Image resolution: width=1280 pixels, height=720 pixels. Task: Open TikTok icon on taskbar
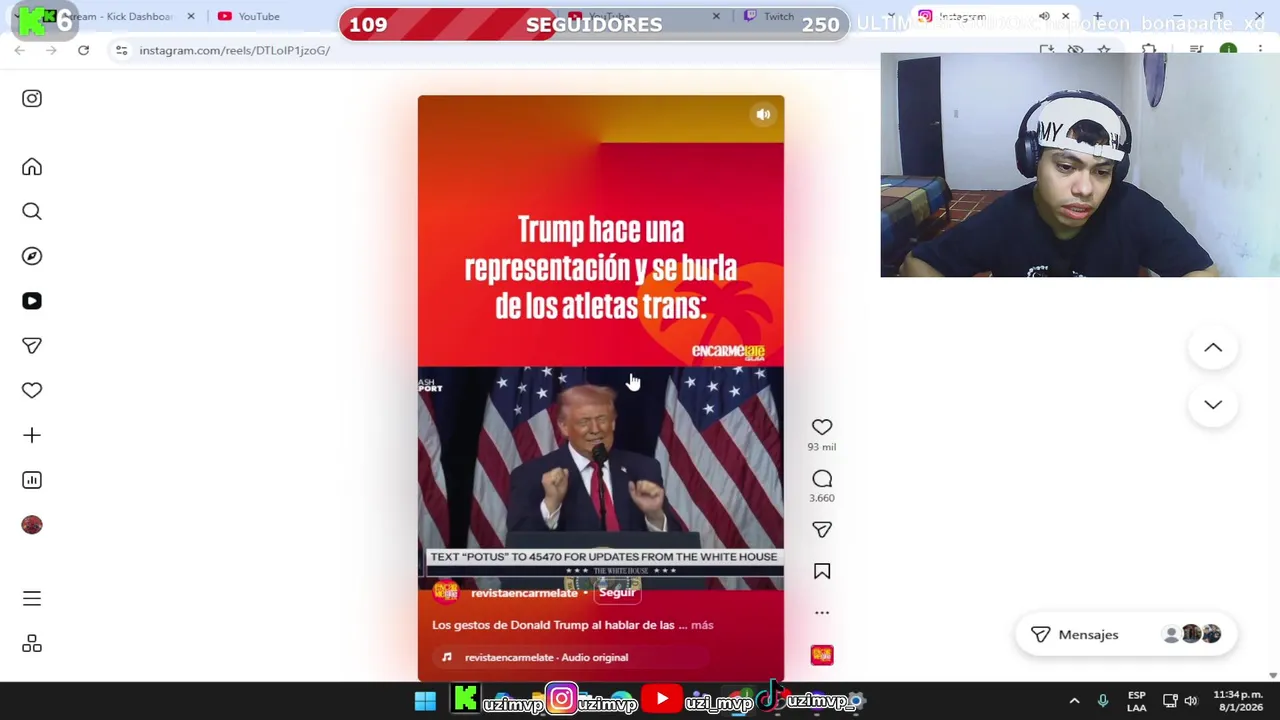tap(770, 698)
